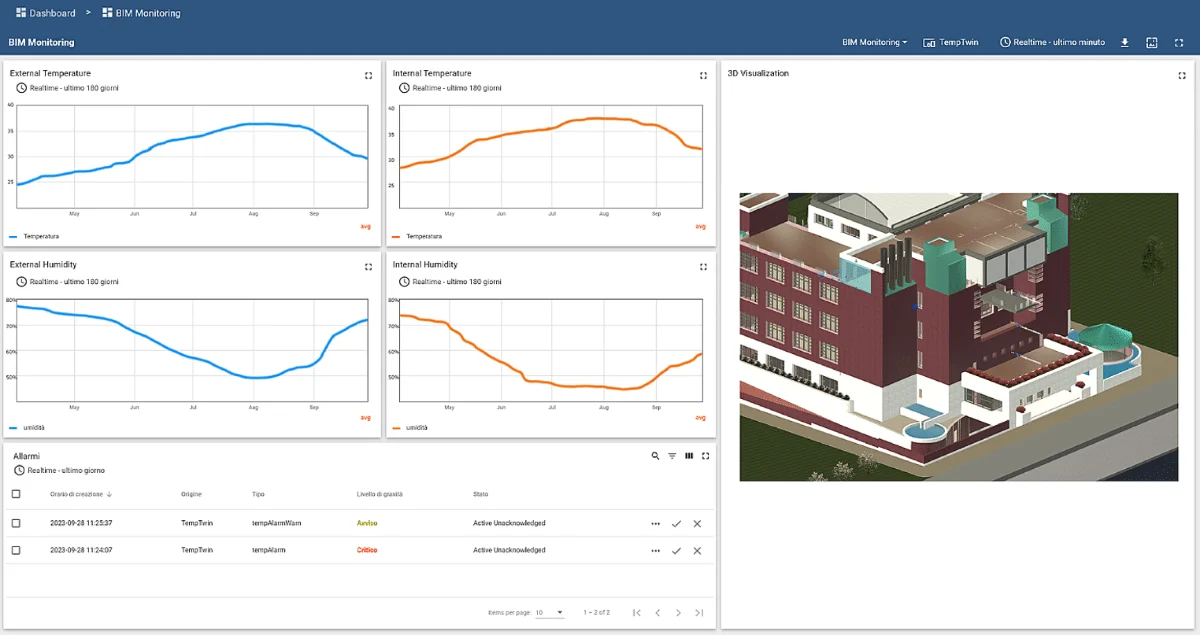Open search in Allarmi table

[656, 456]
